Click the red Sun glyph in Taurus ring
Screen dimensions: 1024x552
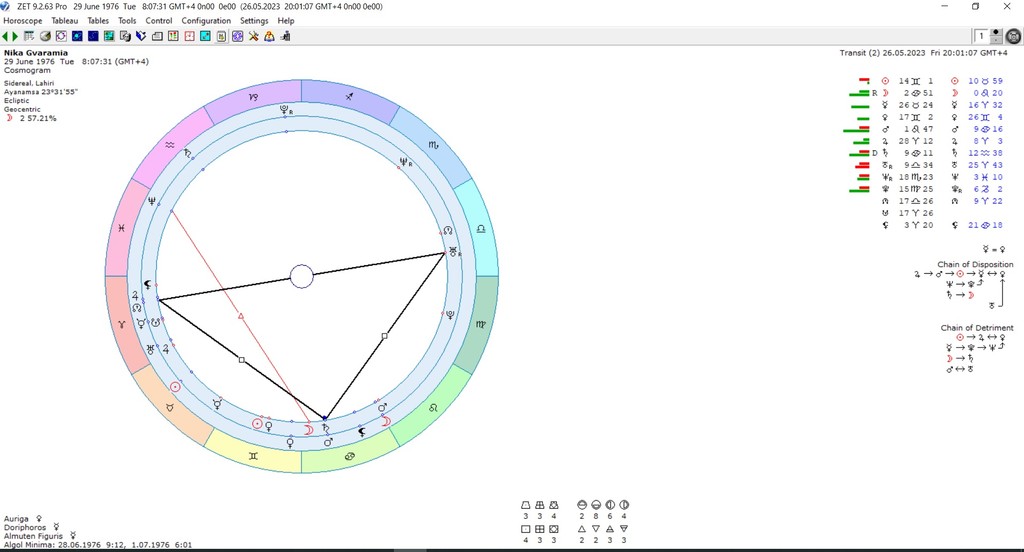pyautogui.click(x=175, y=387)
